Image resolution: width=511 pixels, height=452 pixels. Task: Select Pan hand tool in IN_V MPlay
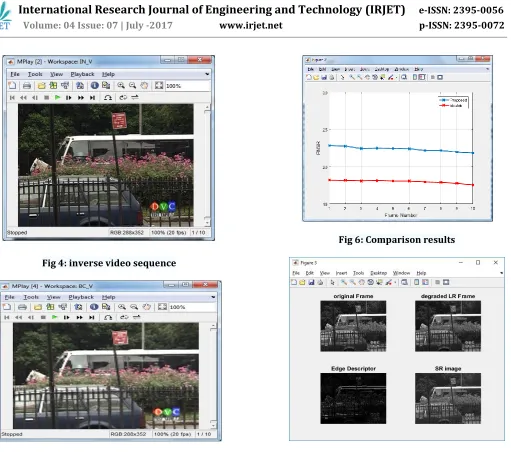(x=144, y=85)
